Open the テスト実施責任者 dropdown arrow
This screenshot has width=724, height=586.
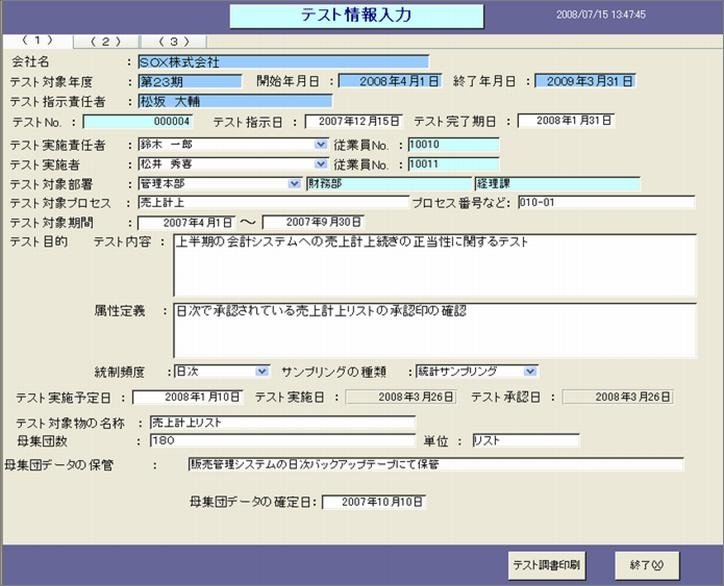[320, 145]
